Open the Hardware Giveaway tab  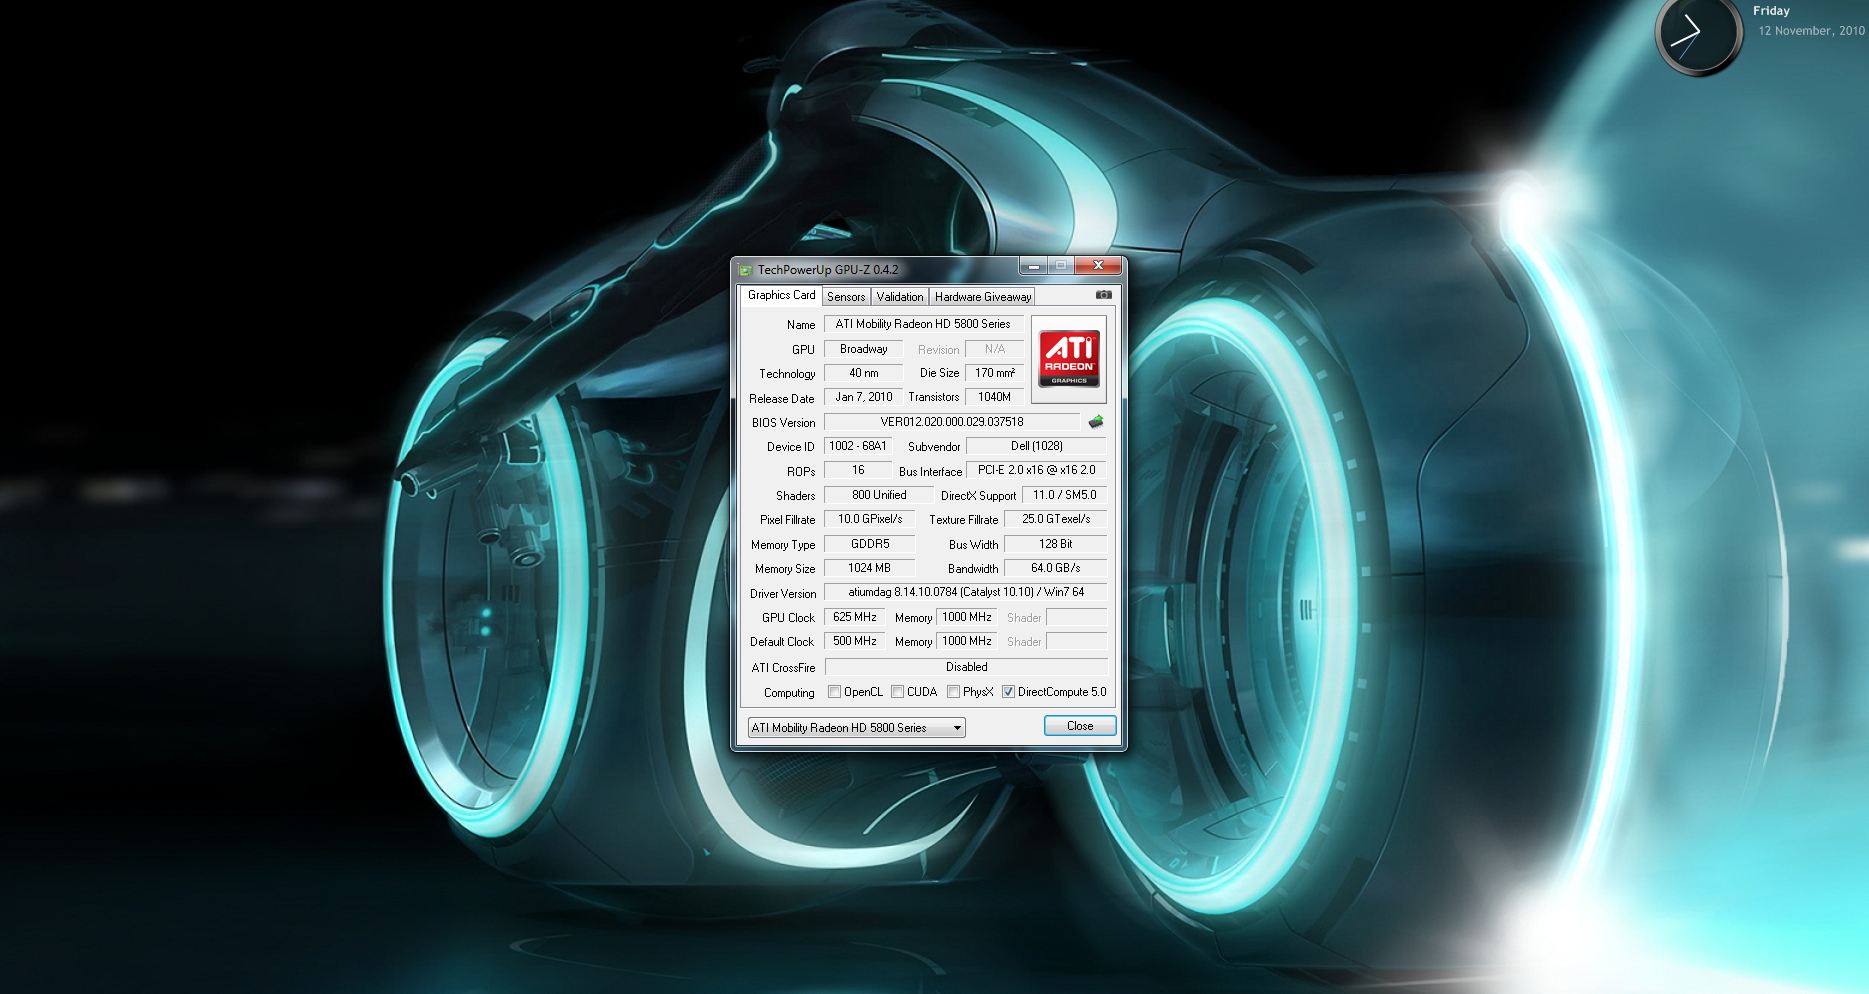[982, 297]
